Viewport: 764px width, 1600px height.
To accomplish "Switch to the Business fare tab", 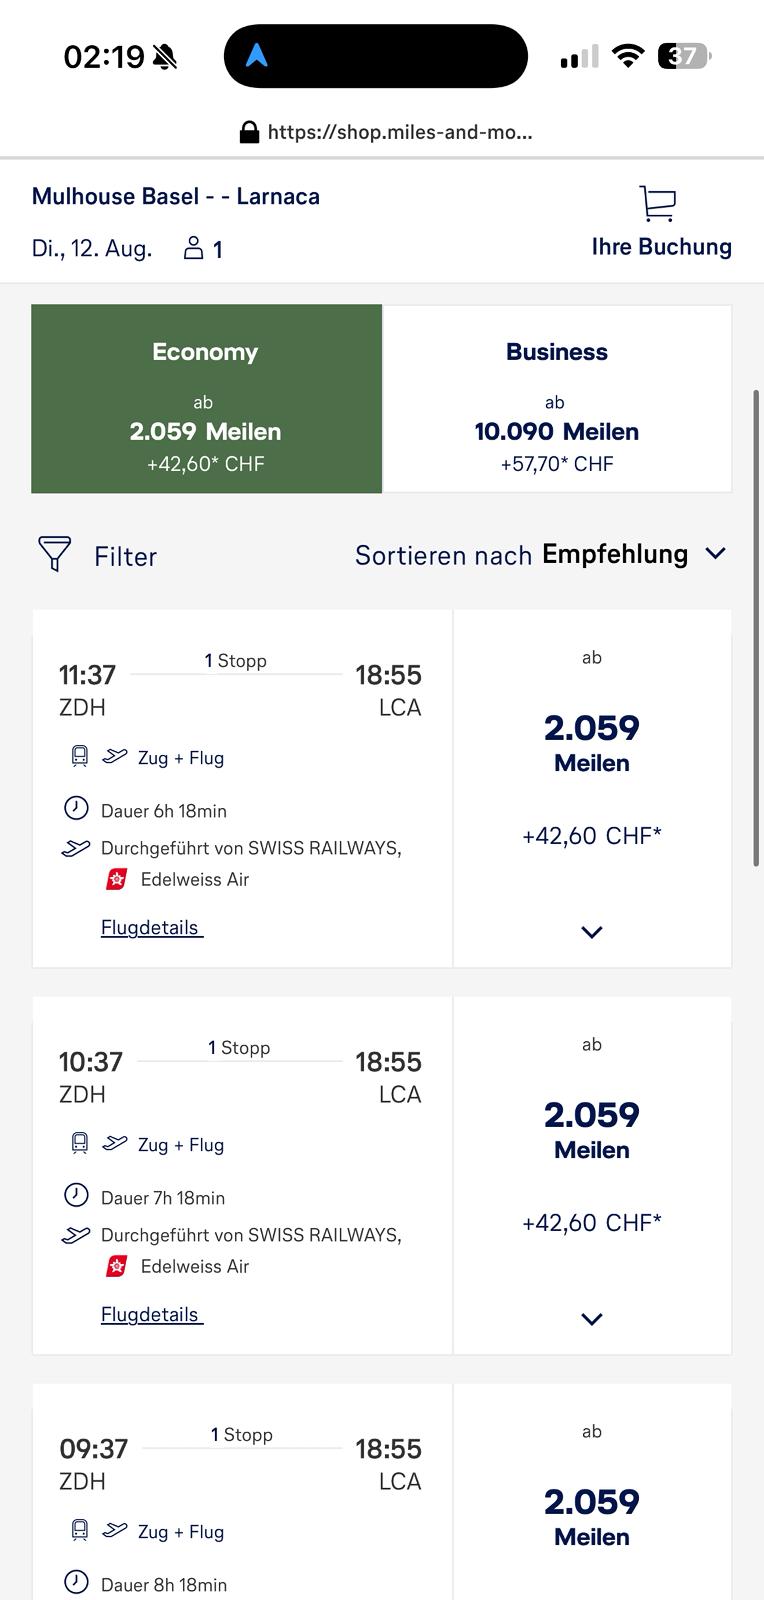I will pyautogui.click(x=557, y=399).
